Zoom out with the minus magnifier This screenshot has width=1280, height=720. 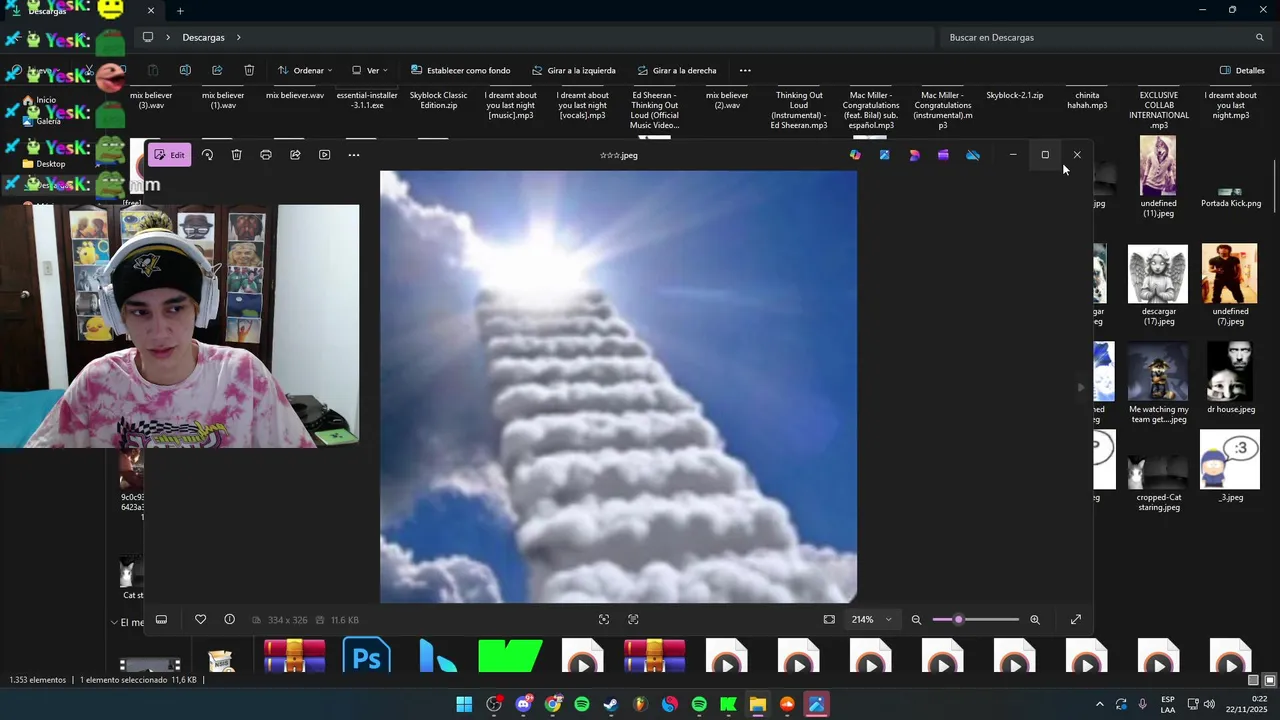pyautogui.click(x=916, y=620)
